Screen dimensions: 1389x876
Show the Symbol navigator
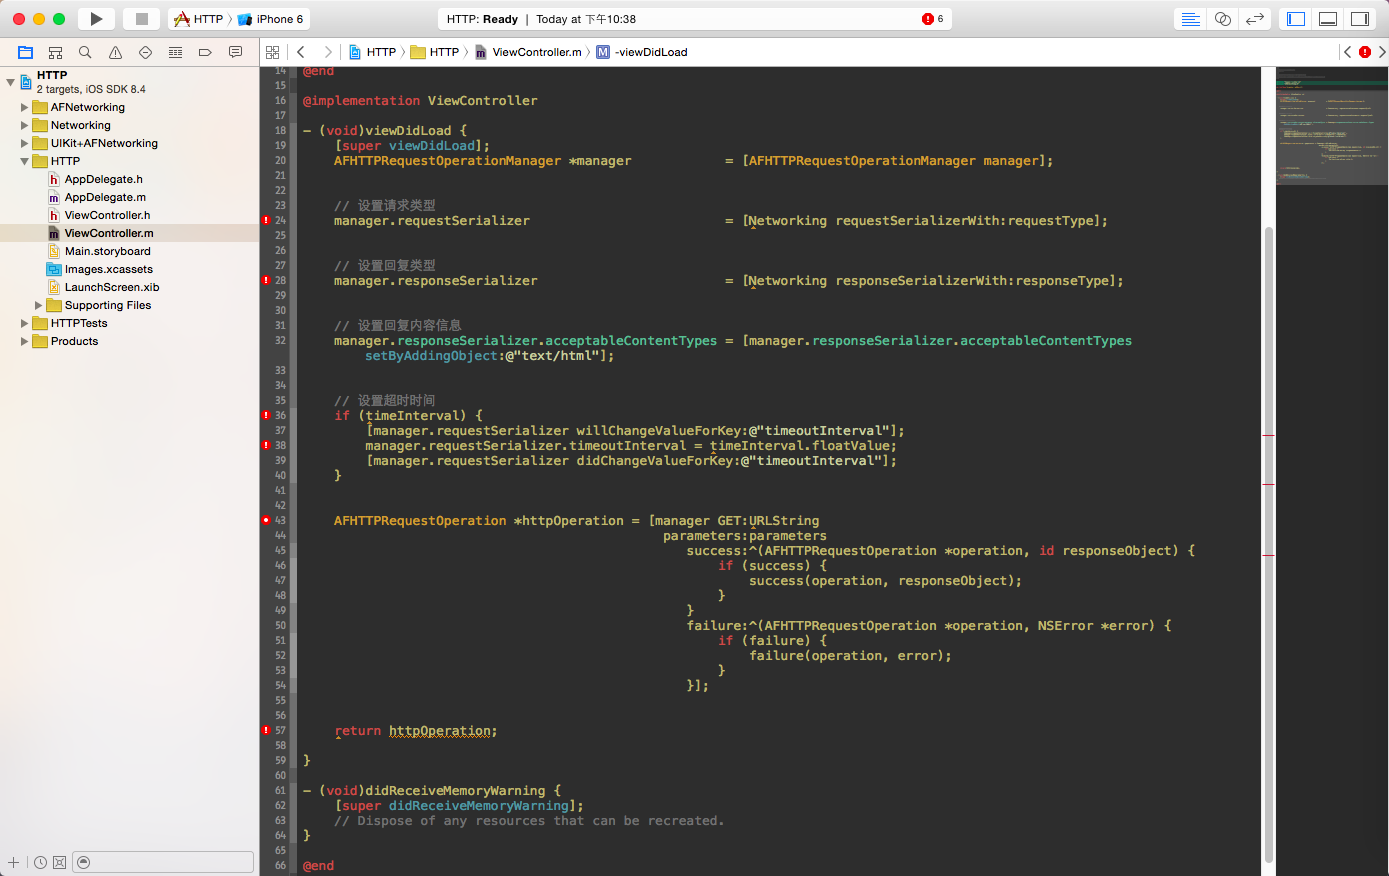point(56,52)
